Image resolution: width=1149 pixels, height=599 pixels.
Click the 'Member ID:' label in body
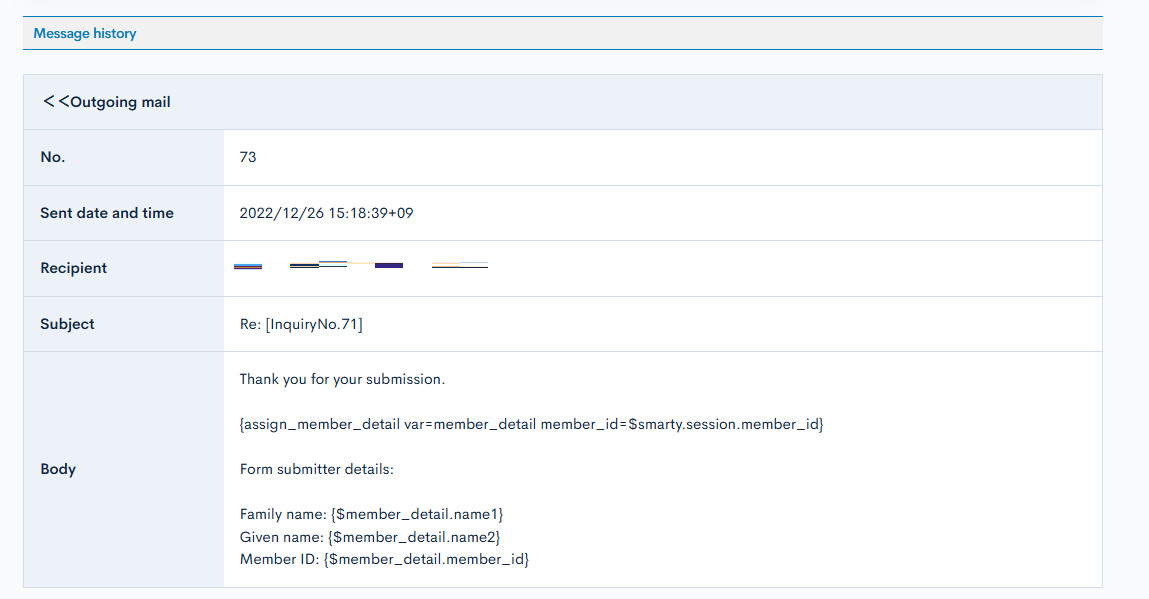pos(279,559)
